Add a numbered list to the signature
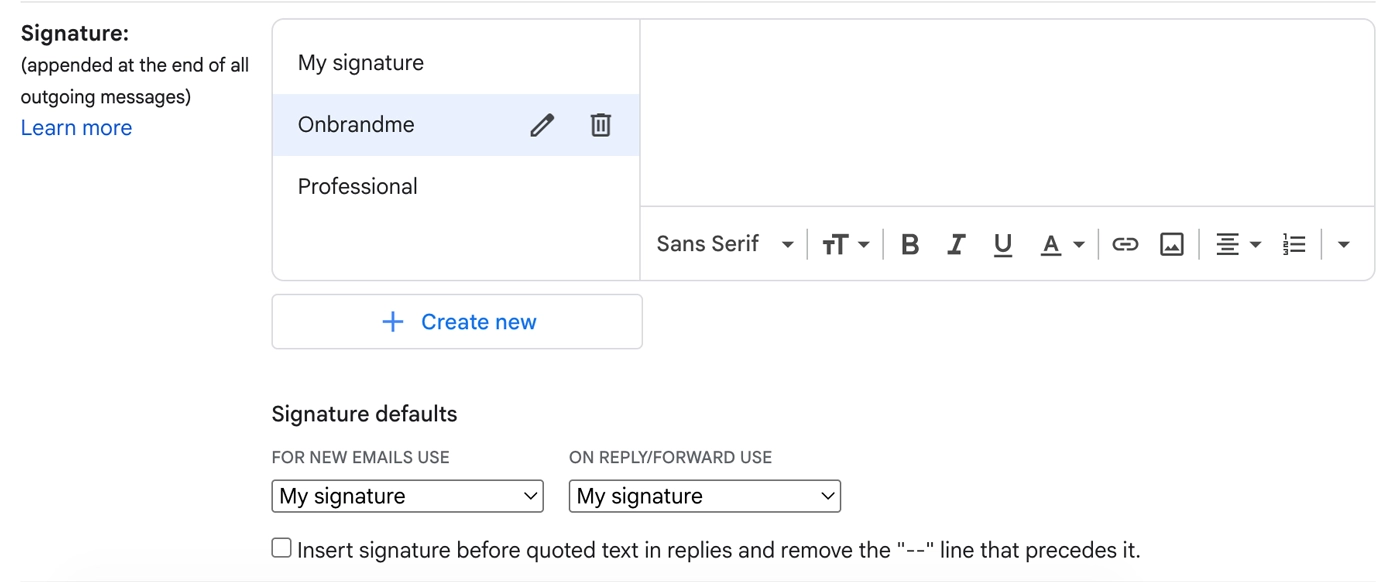This screenshot has height=582, width=1400. coord(1294,243)
